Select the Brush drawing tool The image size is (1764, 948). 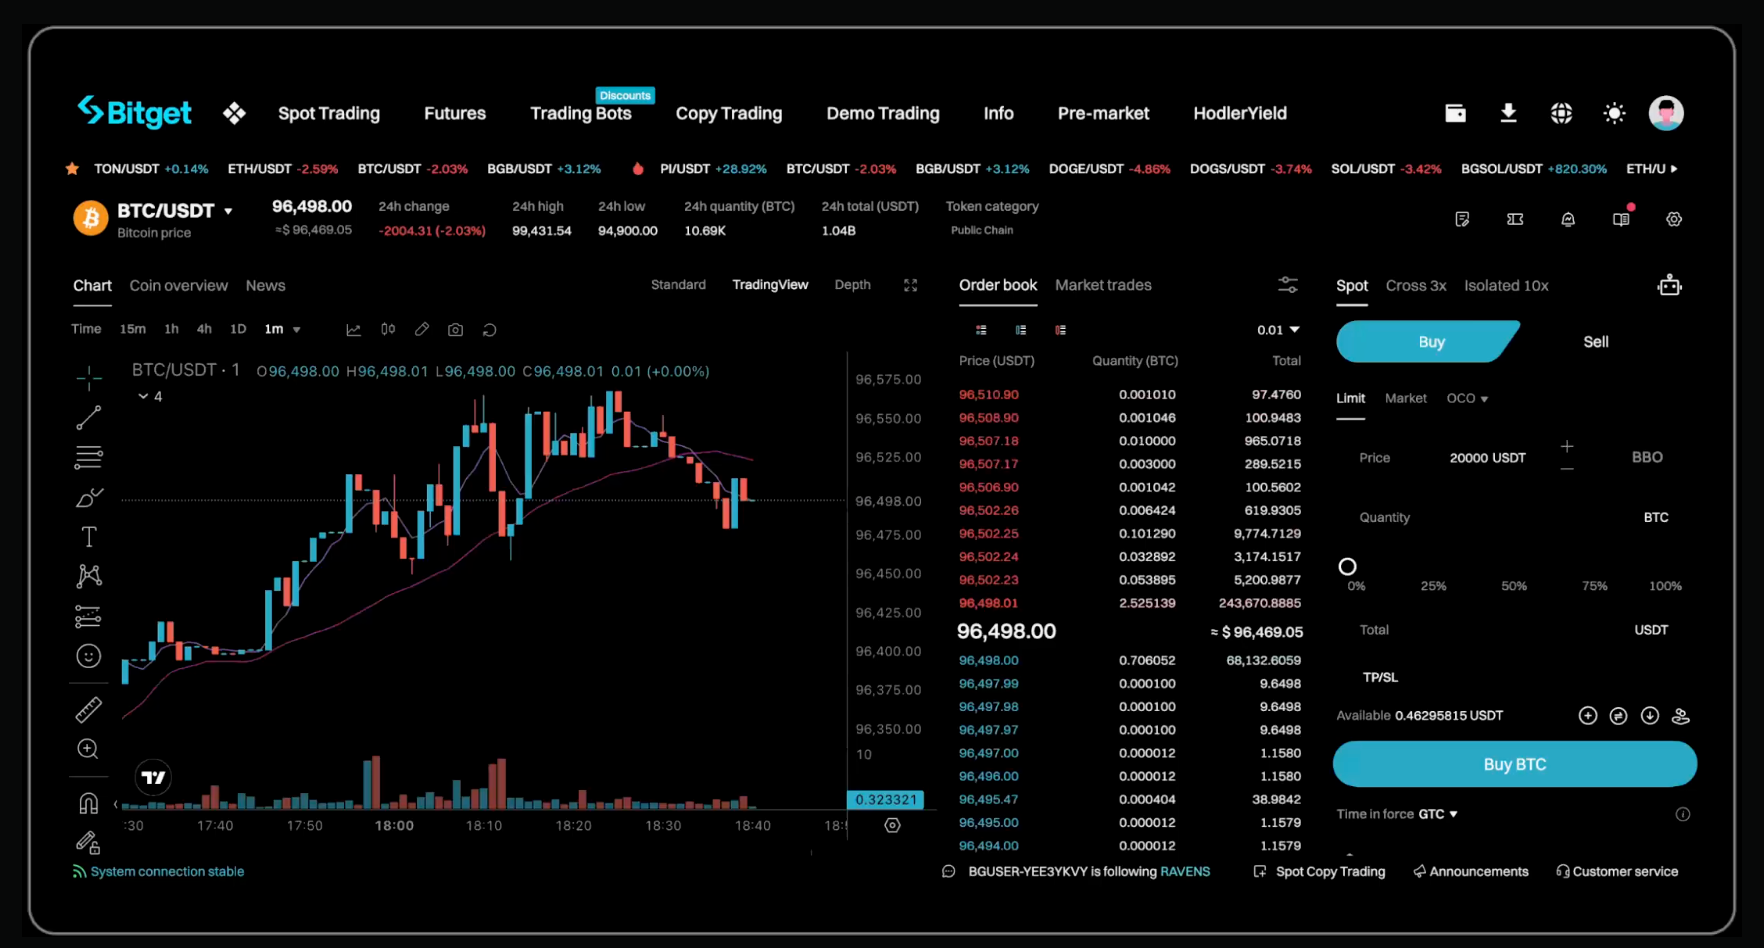click(88, 497)
